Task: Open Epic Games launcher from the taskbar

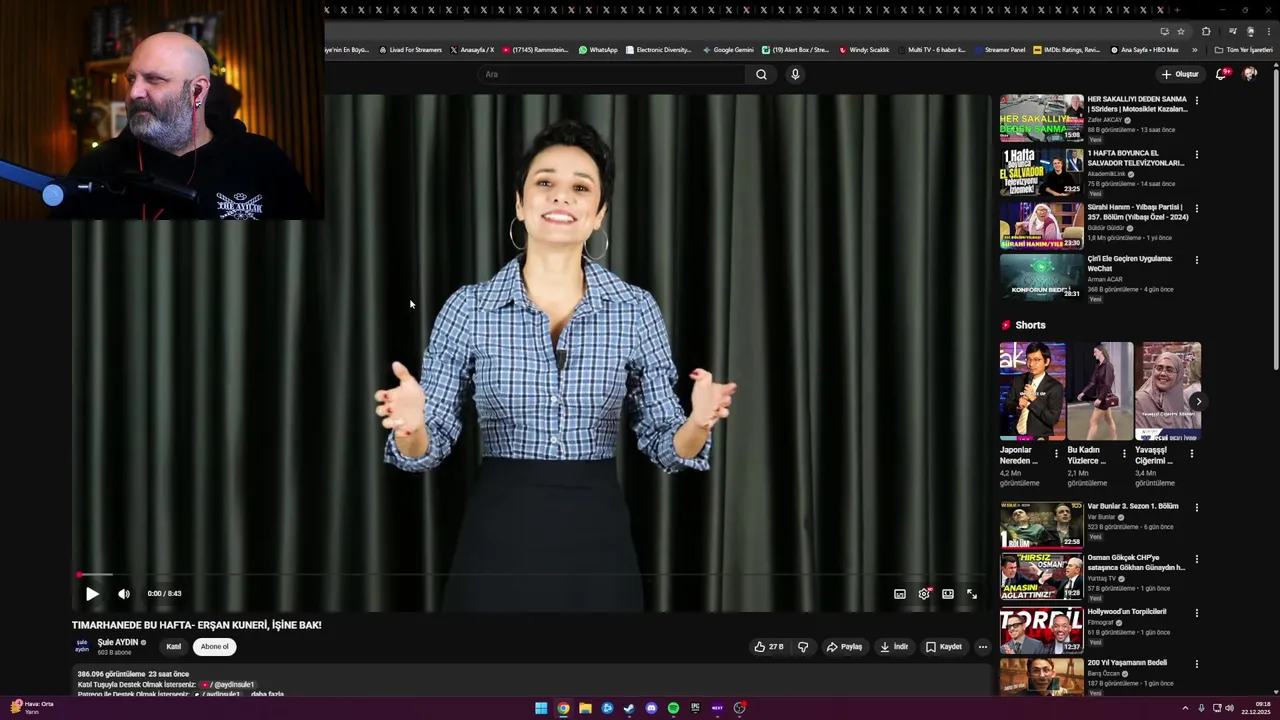Action: [695, 708]
